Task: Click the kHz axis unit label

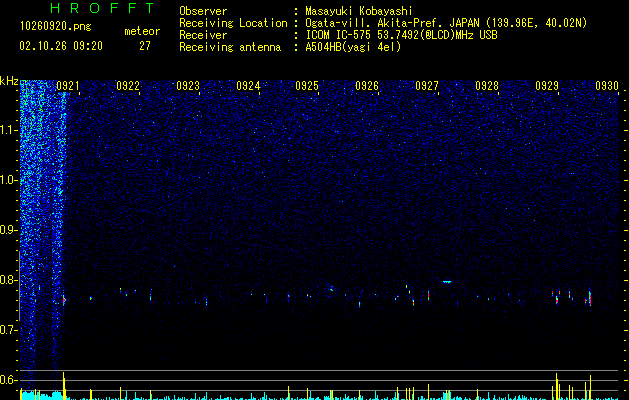Action: (9, 81)
